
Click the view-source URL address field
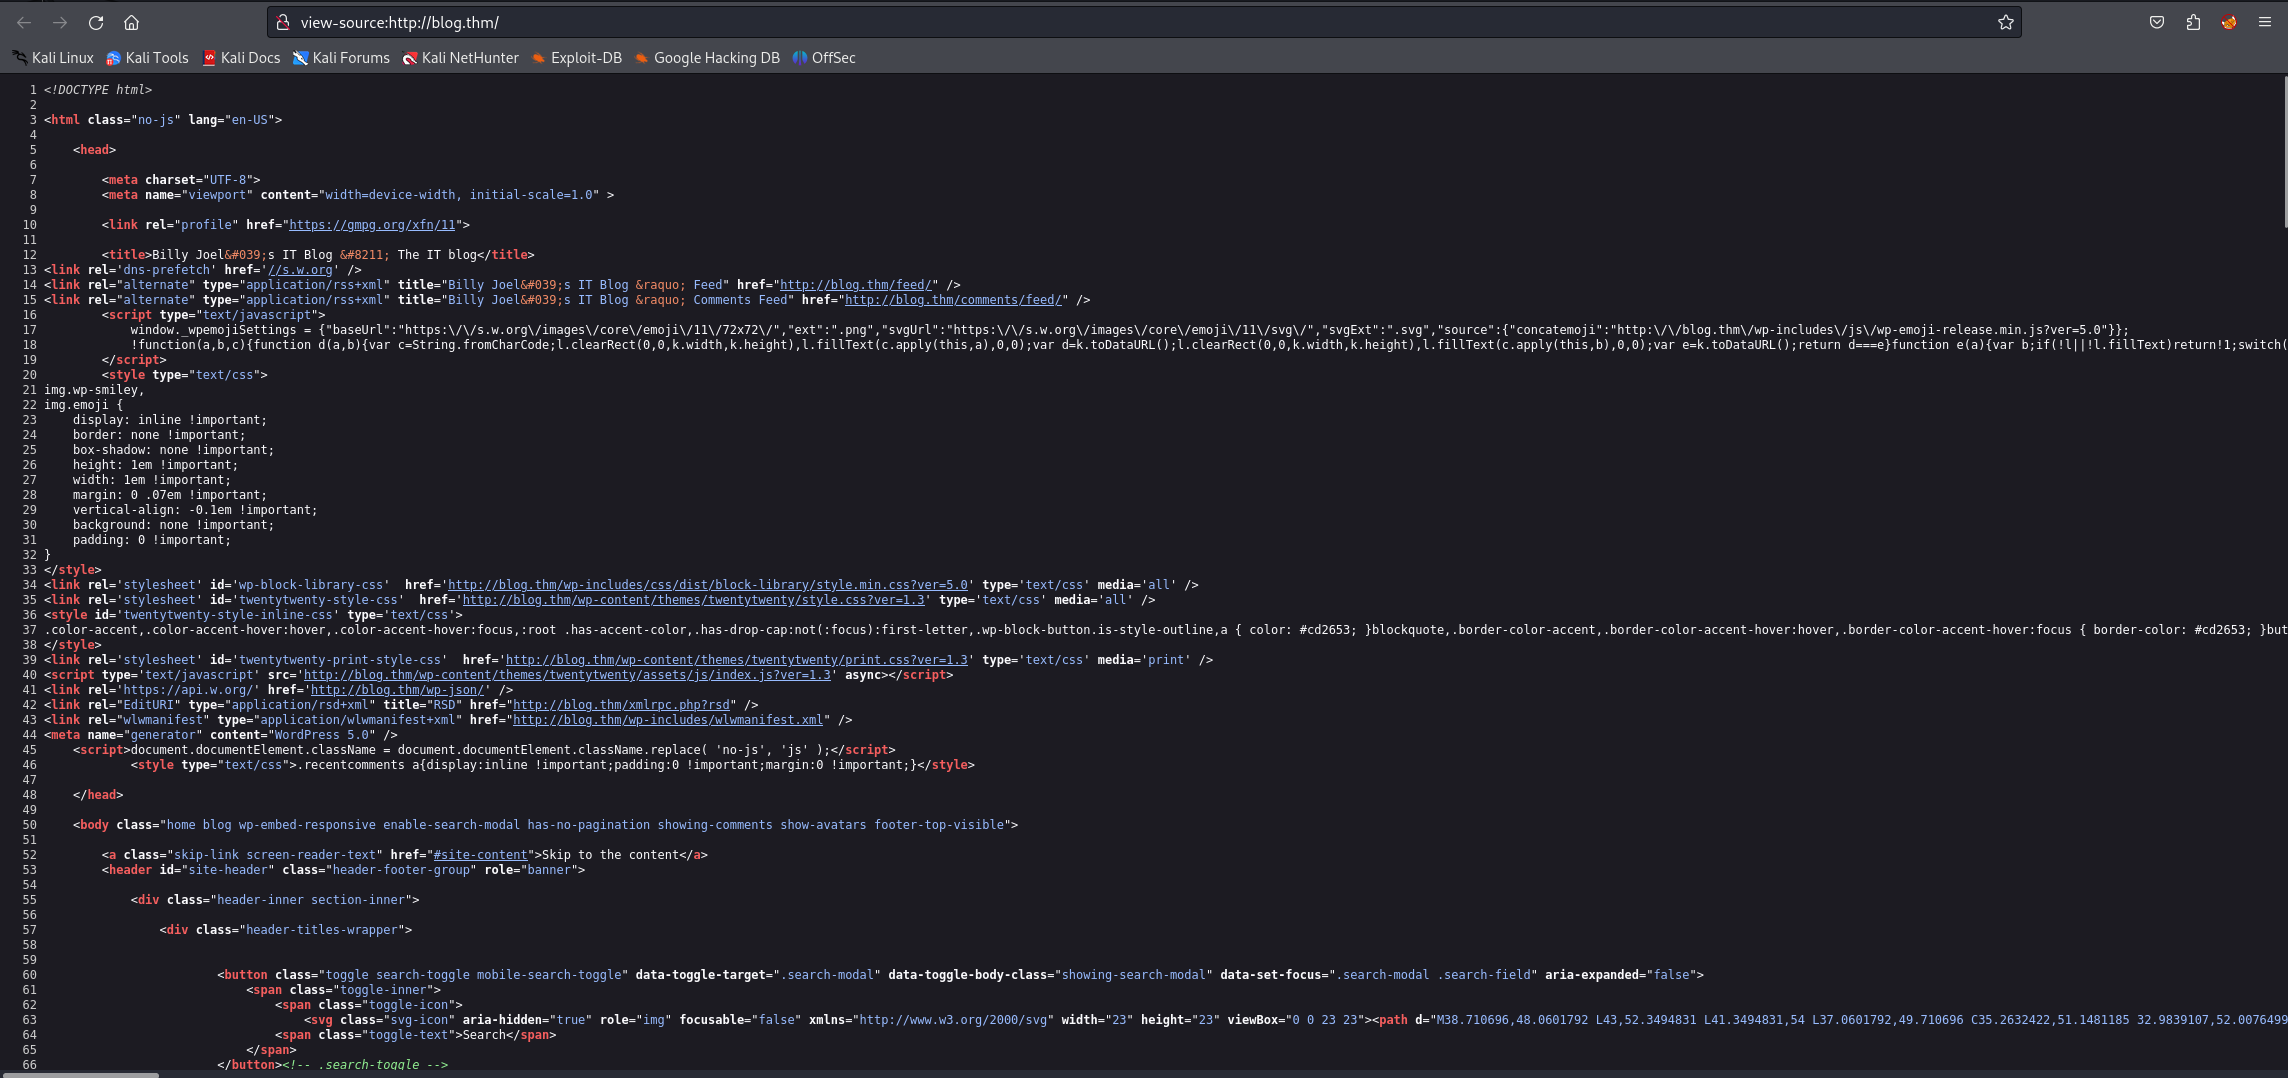click(x=1000, y=22)
